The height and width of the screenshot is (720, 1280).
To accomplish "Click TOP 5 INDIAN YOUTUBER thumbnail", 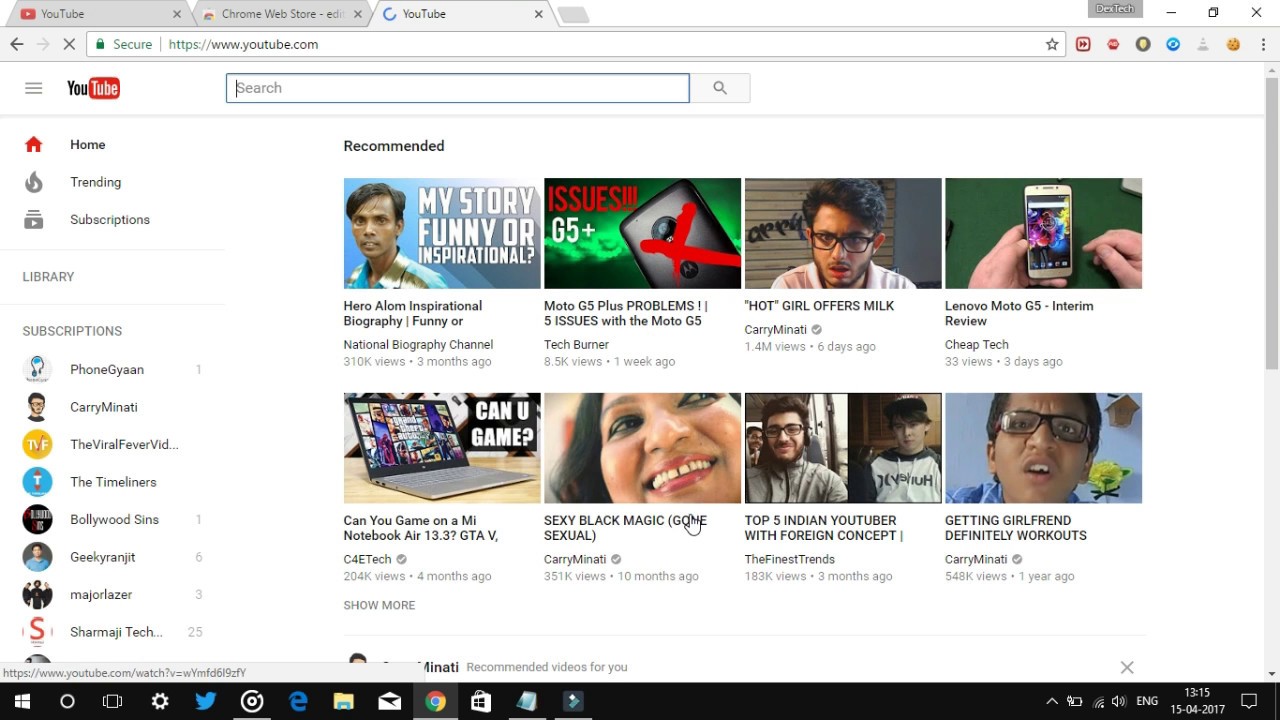I will click(843, 448).
